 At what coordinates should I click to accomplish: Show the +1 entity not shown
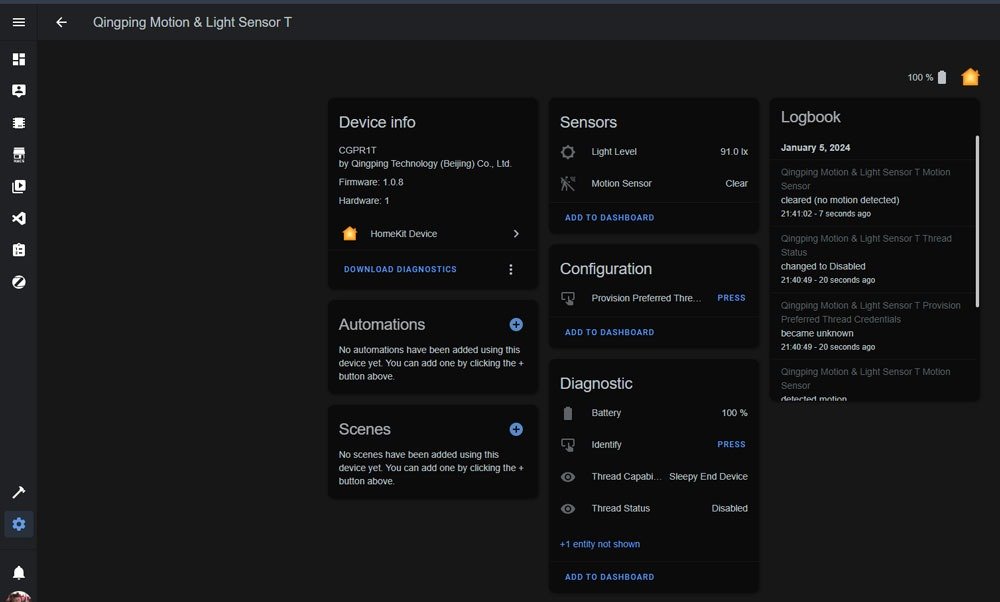pos(599,544)
